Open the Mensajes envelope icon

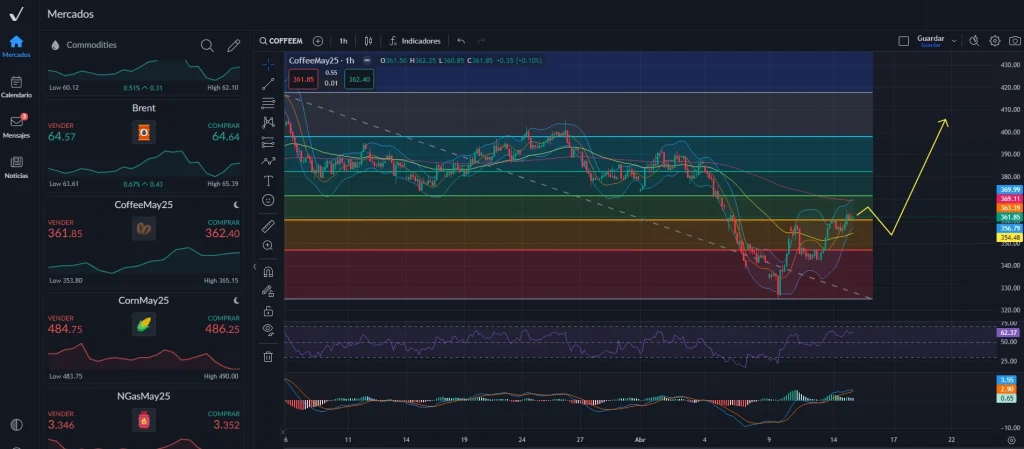click(16, 121)
